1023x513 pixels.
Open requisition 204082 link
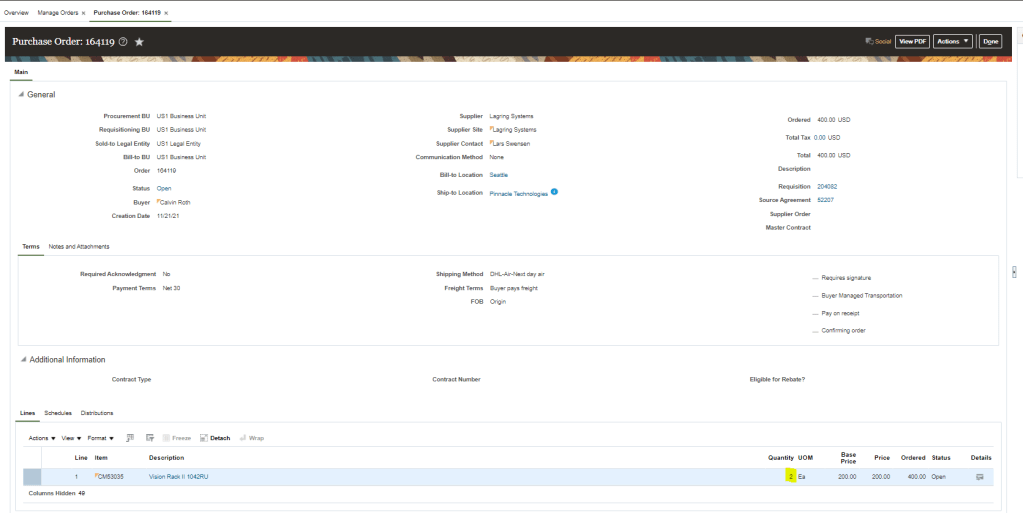827,186
